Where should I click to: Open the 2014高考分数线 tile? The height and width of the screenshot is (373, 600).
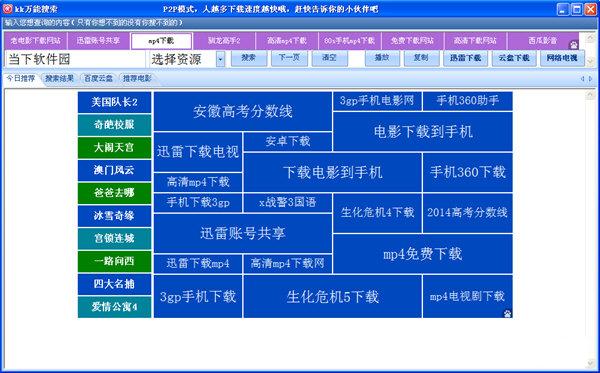pos(468,213)
